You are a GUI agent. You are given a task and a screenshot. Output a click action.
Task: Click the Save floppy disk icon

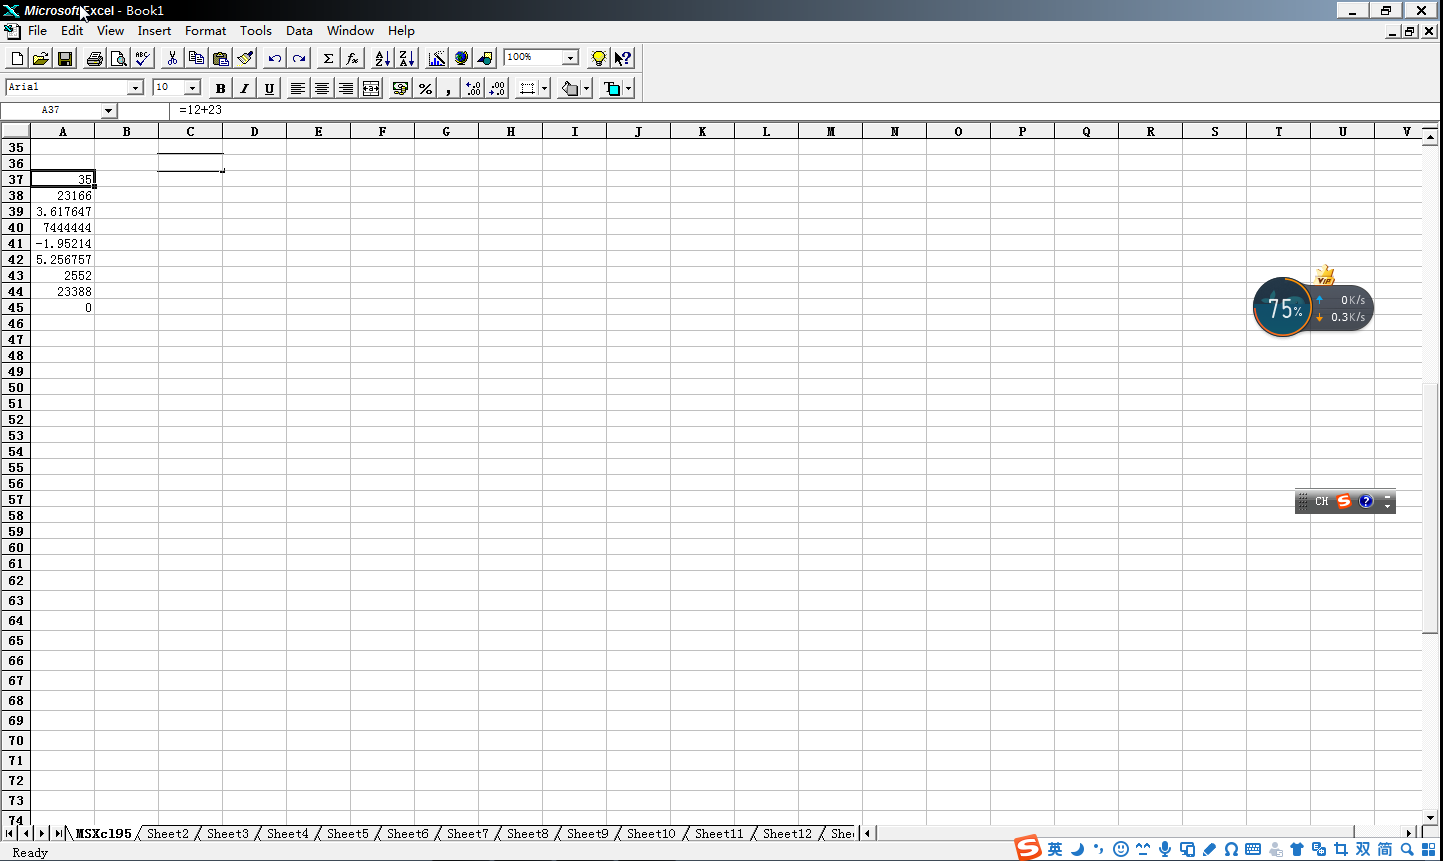pyautogui.click(x=65, y=59)
